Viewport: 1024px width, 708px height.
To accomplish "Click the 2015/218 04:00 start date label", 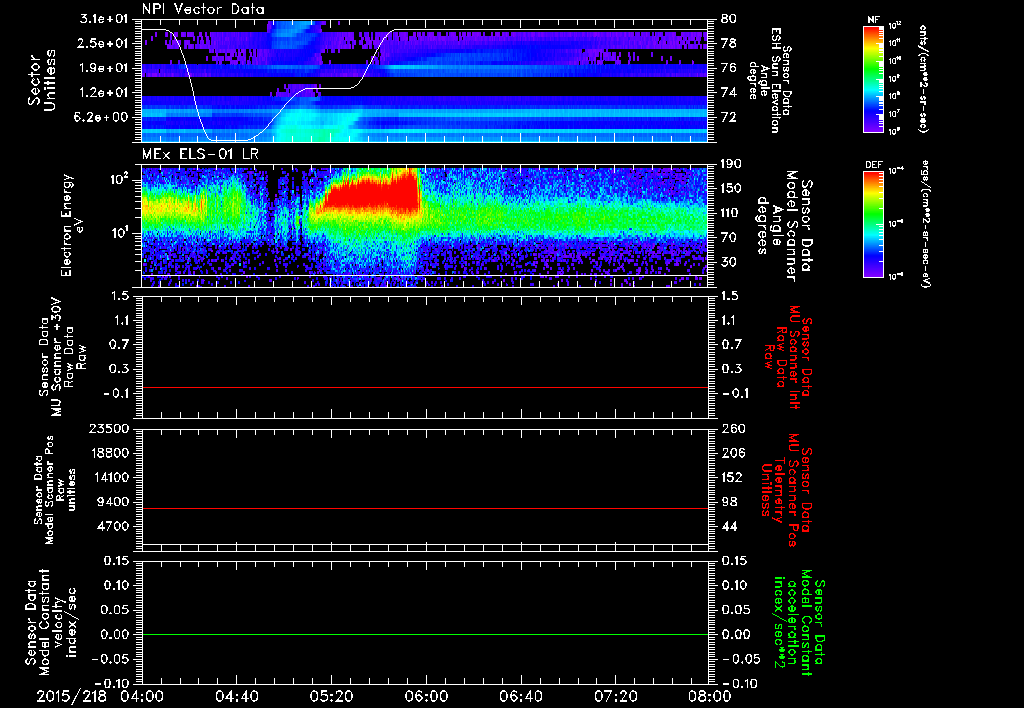I will tap(100, 696).
